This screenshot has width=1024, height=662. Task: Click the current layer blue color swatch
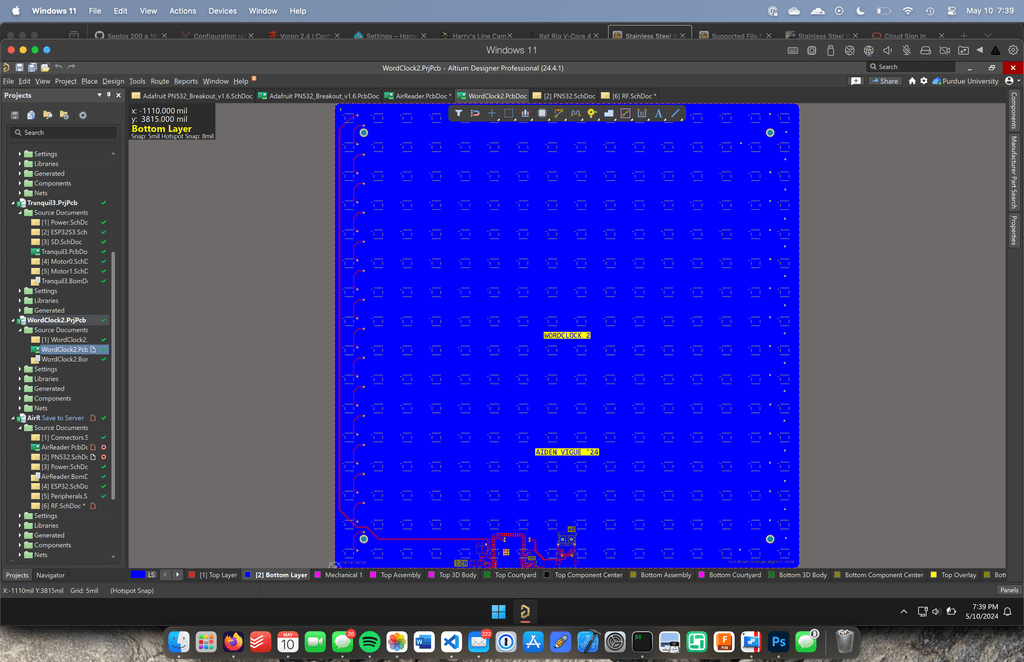click(x=137, y=575)
